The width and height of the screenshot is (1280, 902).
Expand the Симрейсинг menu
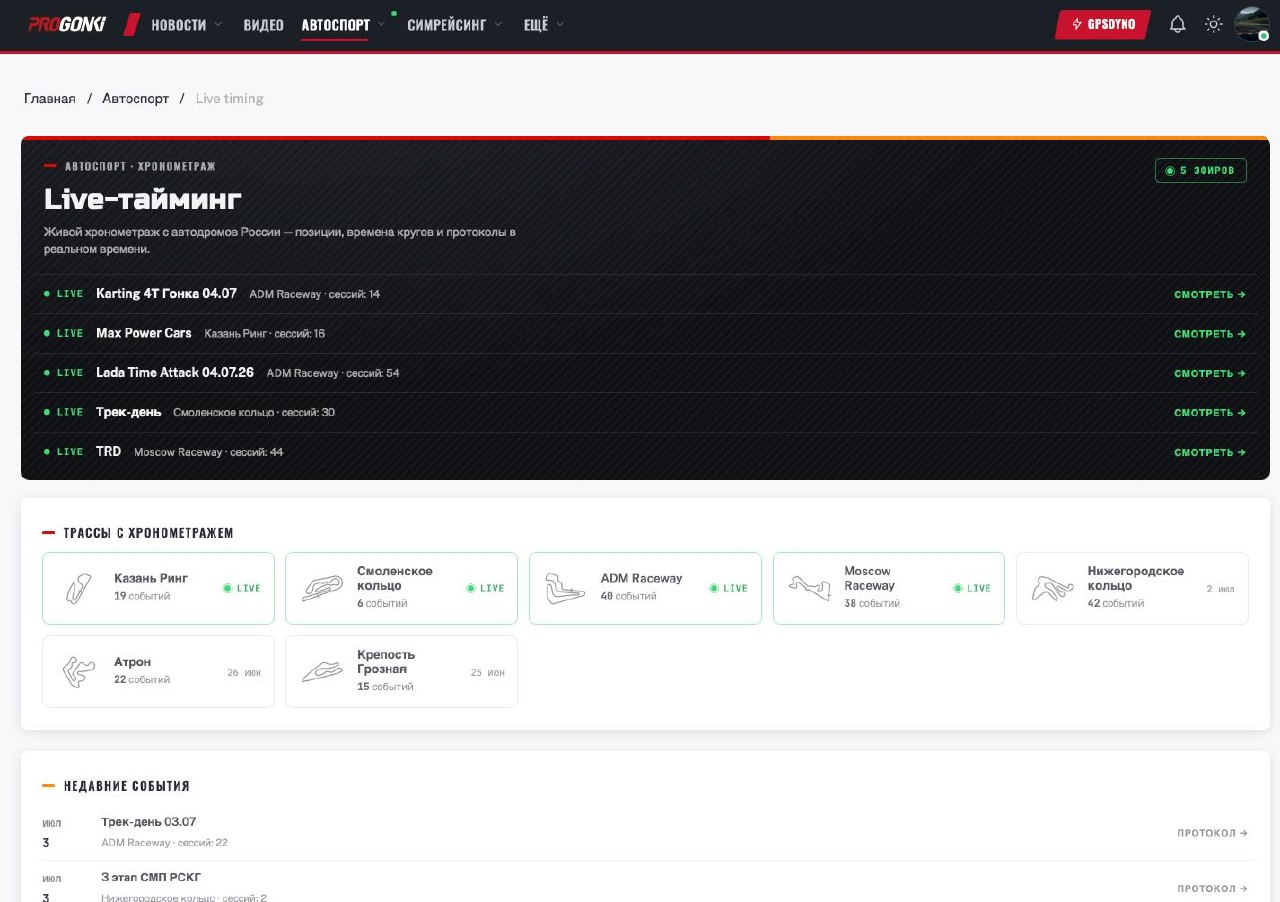point(454,25)
